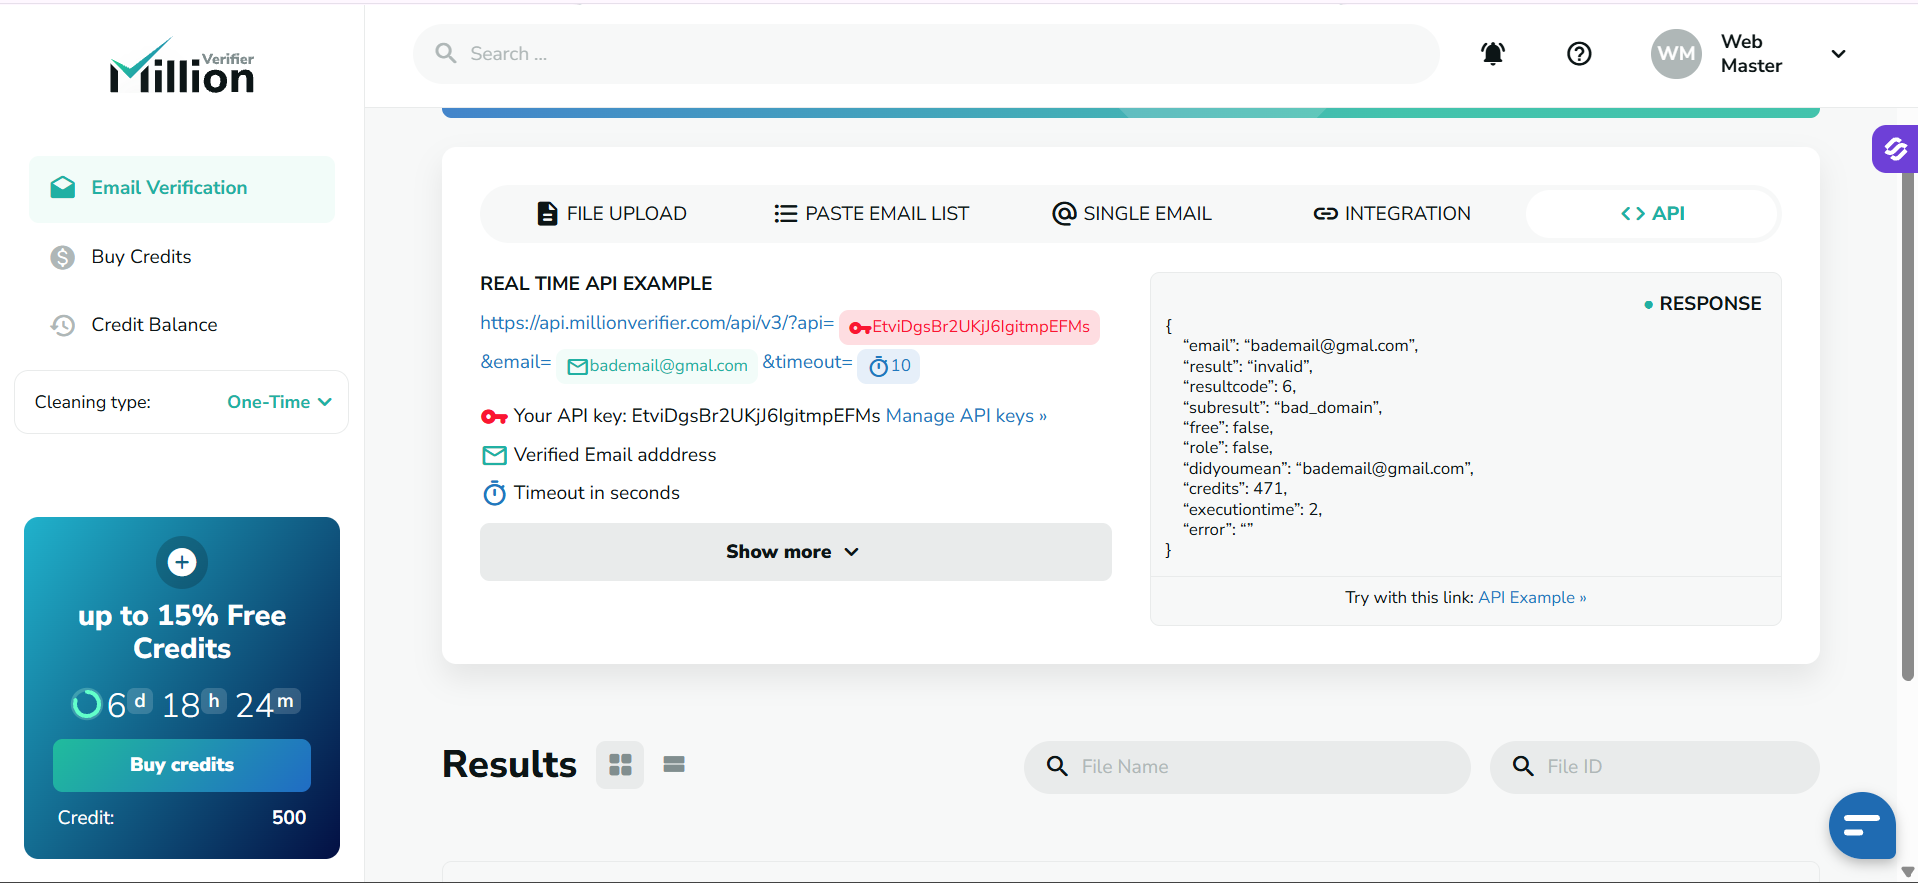Screen dimensions: 1918x883
Task: Open the API Example link
Action: (1532, 598)
